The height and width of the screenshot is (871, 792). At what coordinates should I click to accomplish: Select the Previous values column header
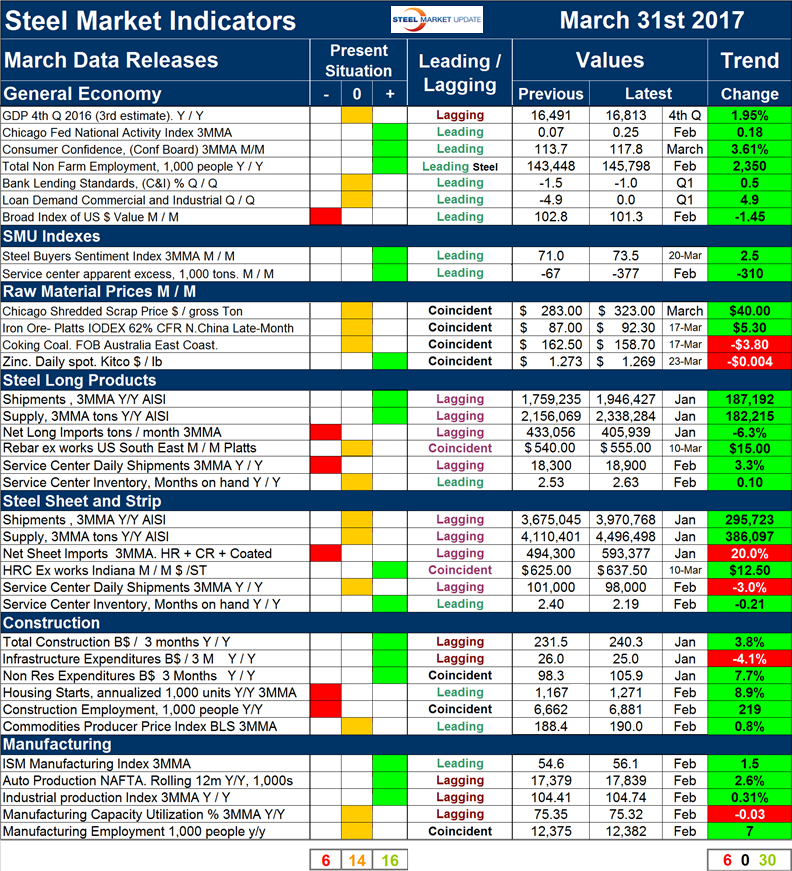[550, 94]
